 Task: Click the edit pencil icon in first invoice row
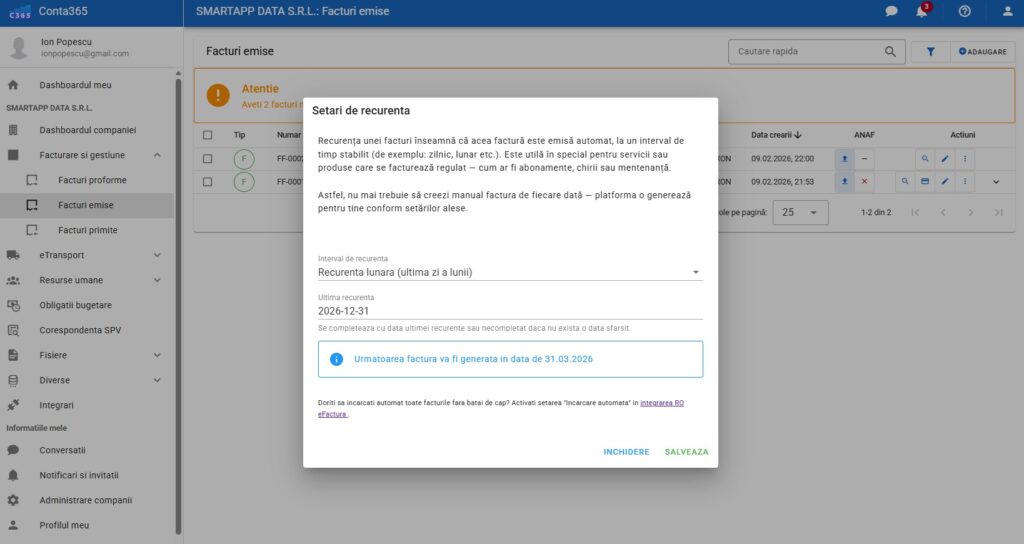coord(945,158)
